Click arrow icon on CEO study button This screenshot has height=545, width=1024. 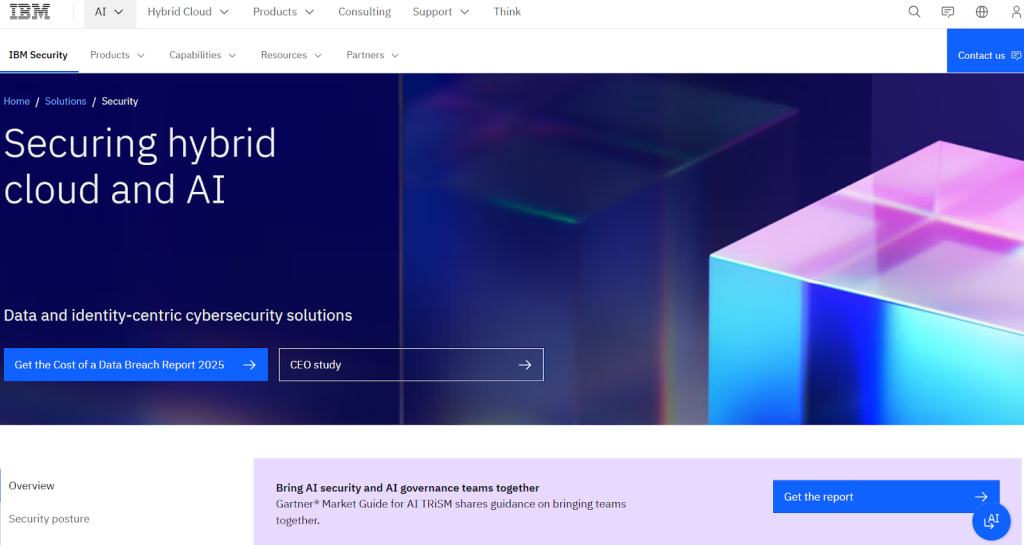click(x=525, y=365)
